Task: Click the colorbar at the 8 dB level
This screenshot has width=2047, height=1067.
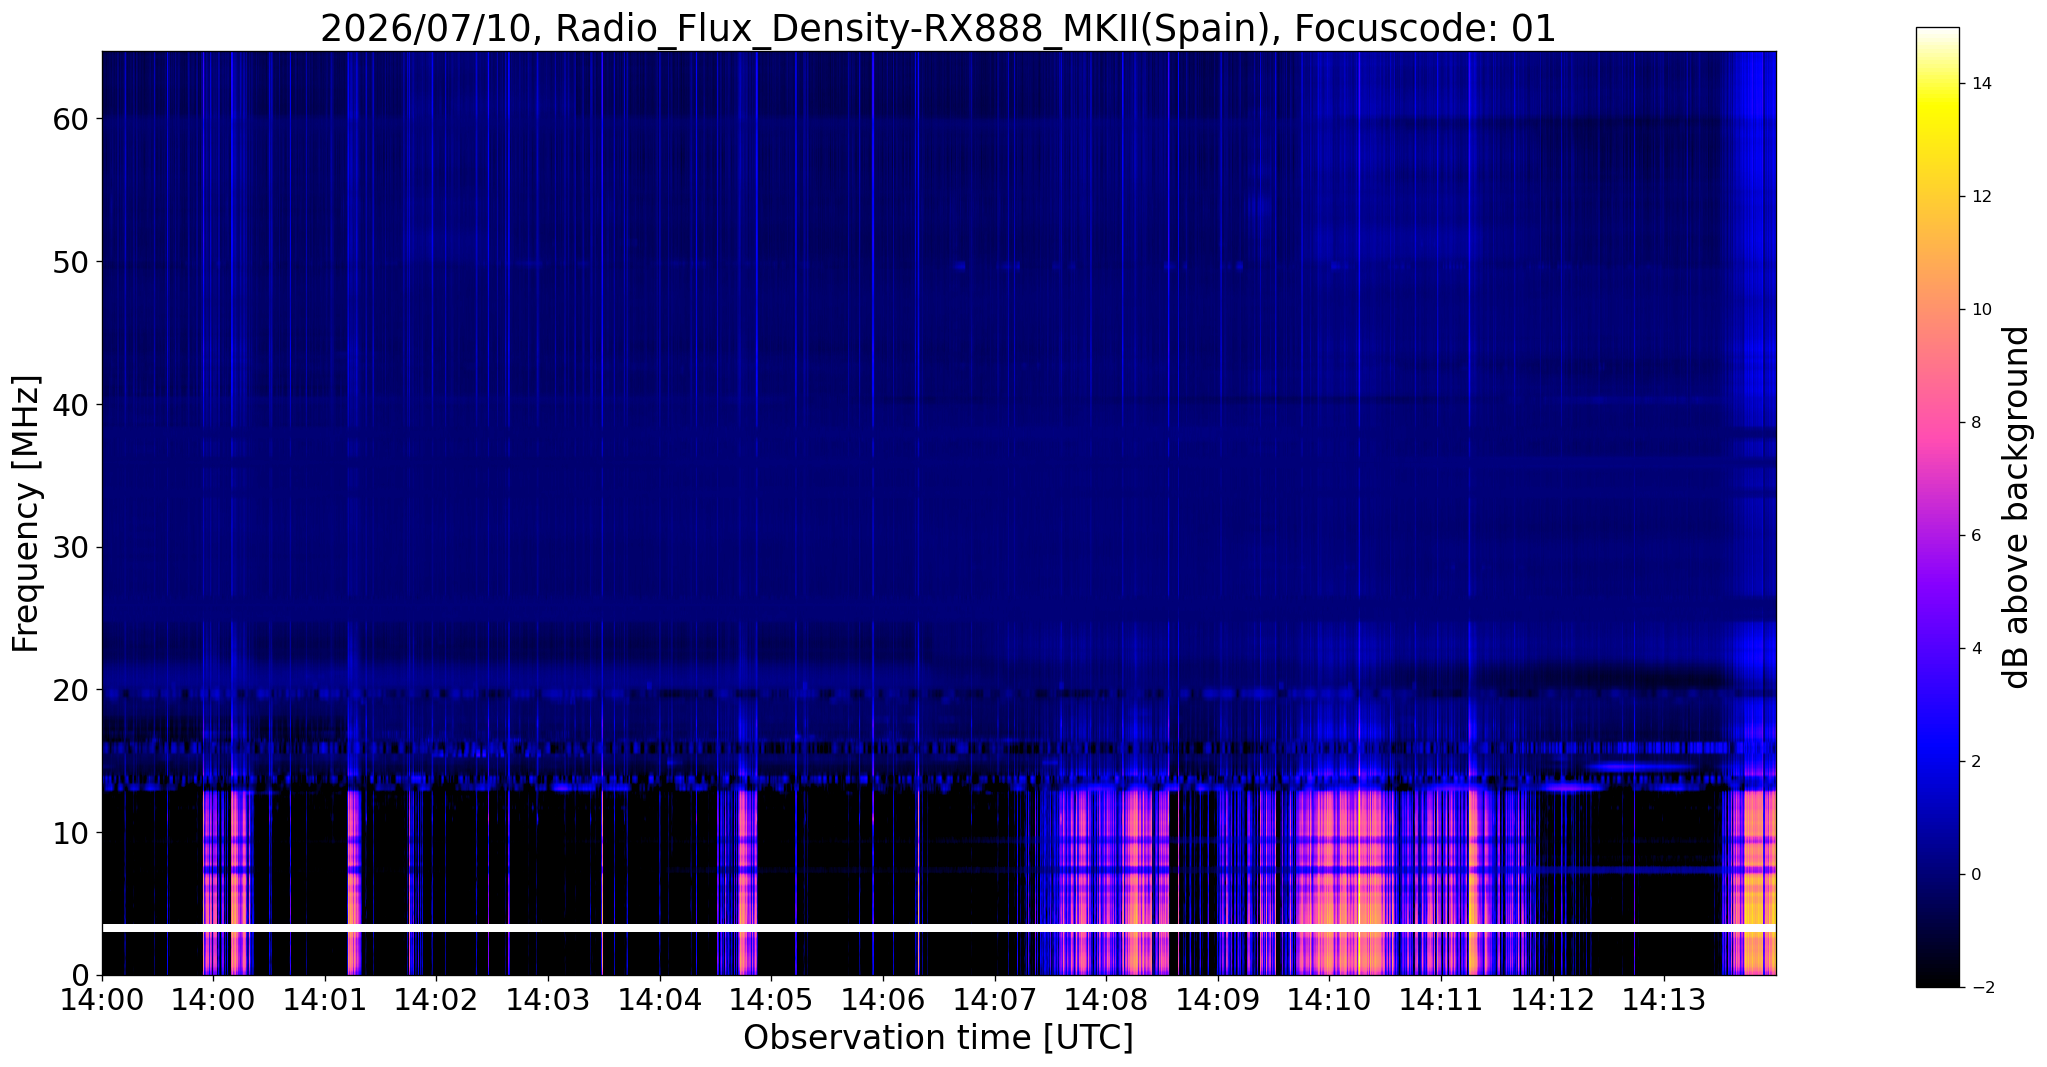Action: pyautogui.click(x=1937, y=422)
